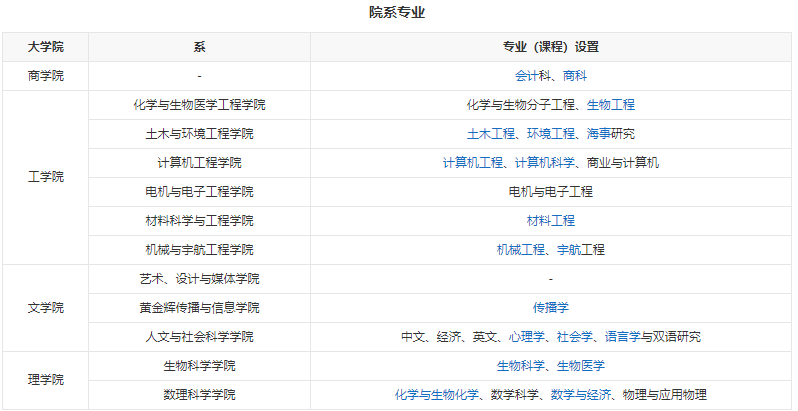Follow the 心理学 link
Viewport: 798px width, 411px height.
(527, 337)
